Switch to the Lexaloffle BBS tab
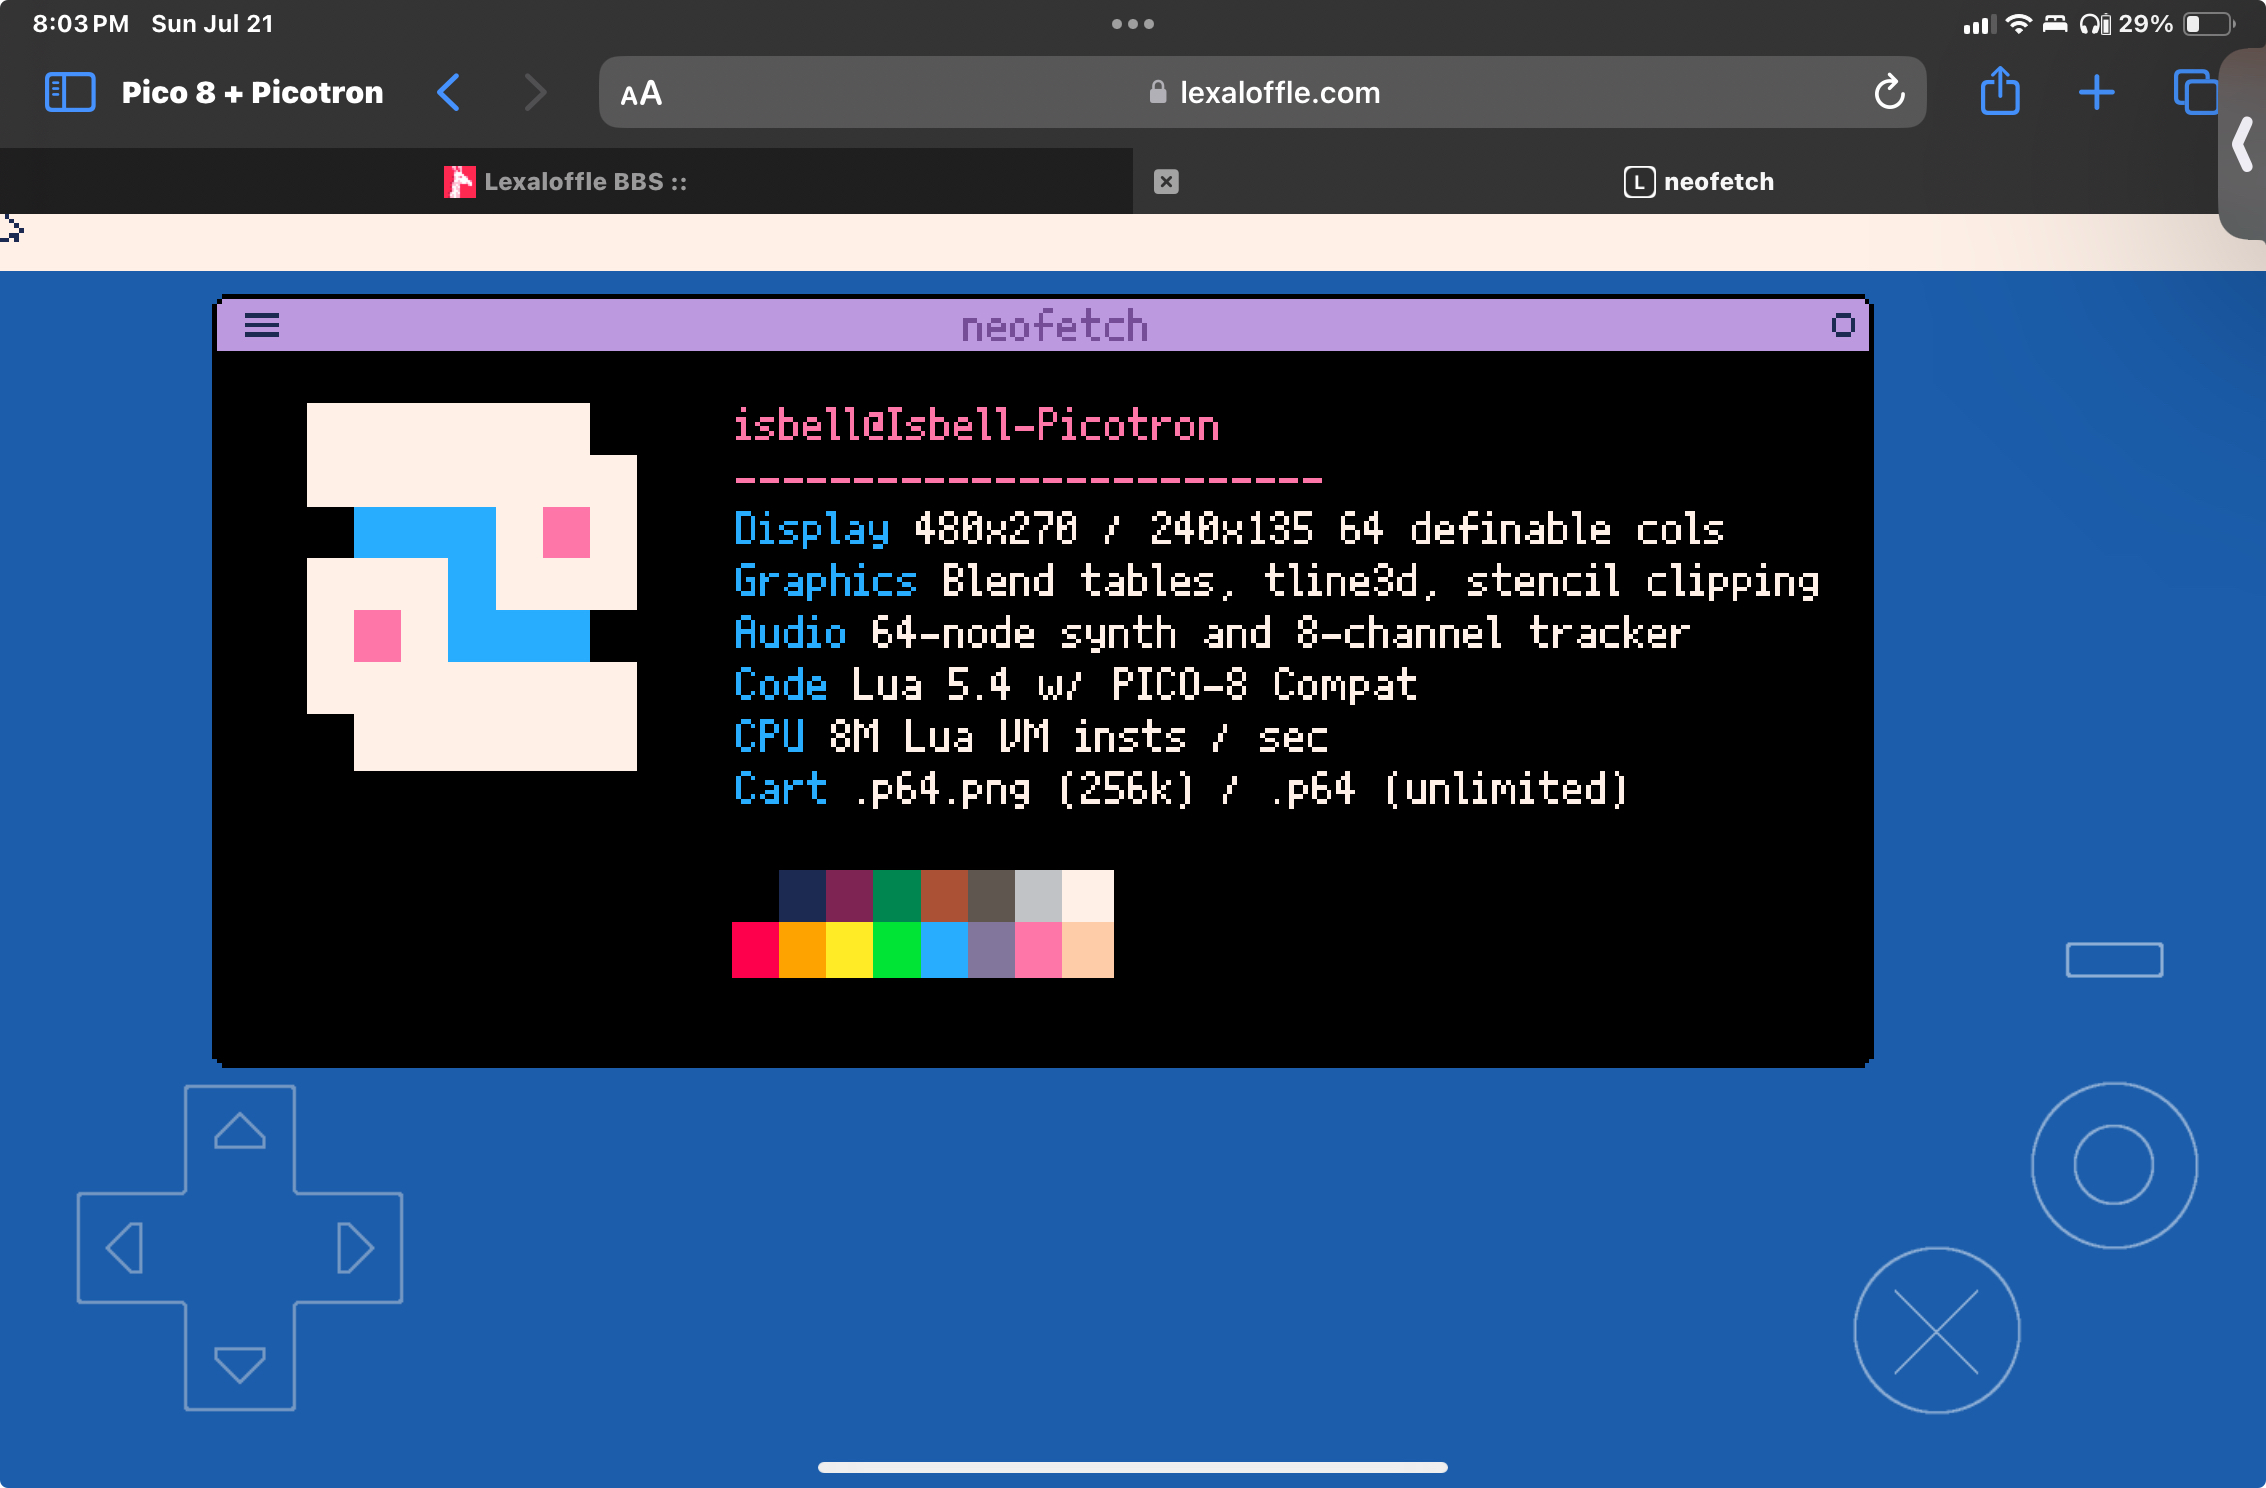 click(x=566, y=181)
